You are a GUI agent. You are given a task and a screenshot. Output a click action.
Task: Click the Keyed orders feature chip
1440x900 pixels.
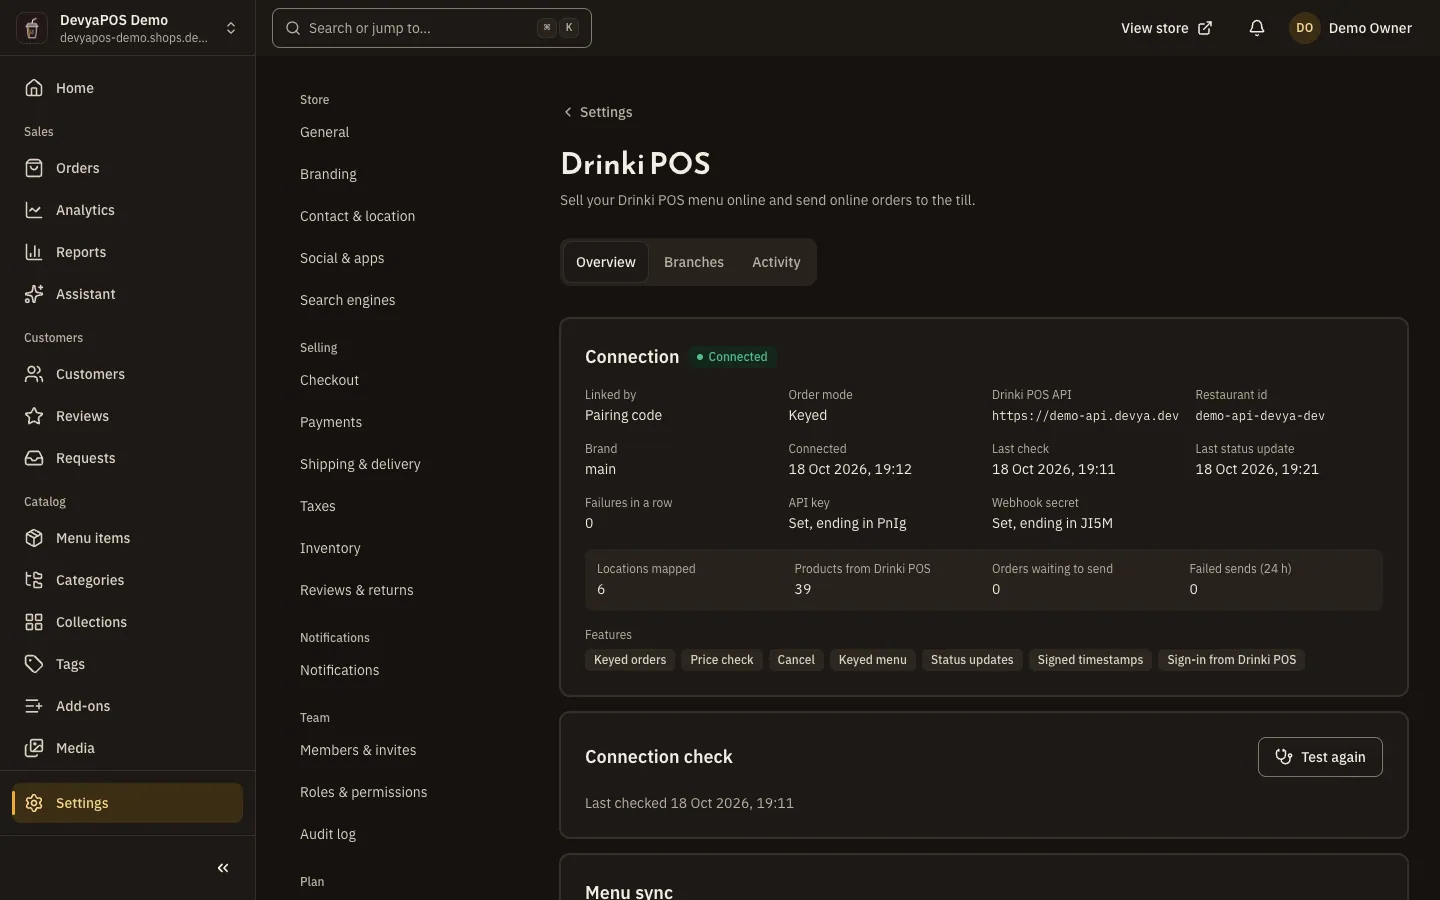pyautogui.click(x=630, y=660)
